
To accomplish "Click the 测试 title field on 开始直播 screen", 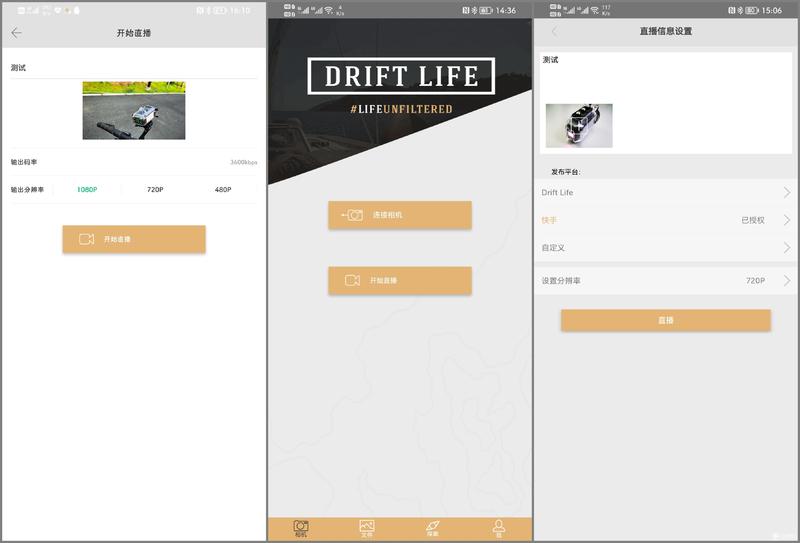I will pos(134,67).
